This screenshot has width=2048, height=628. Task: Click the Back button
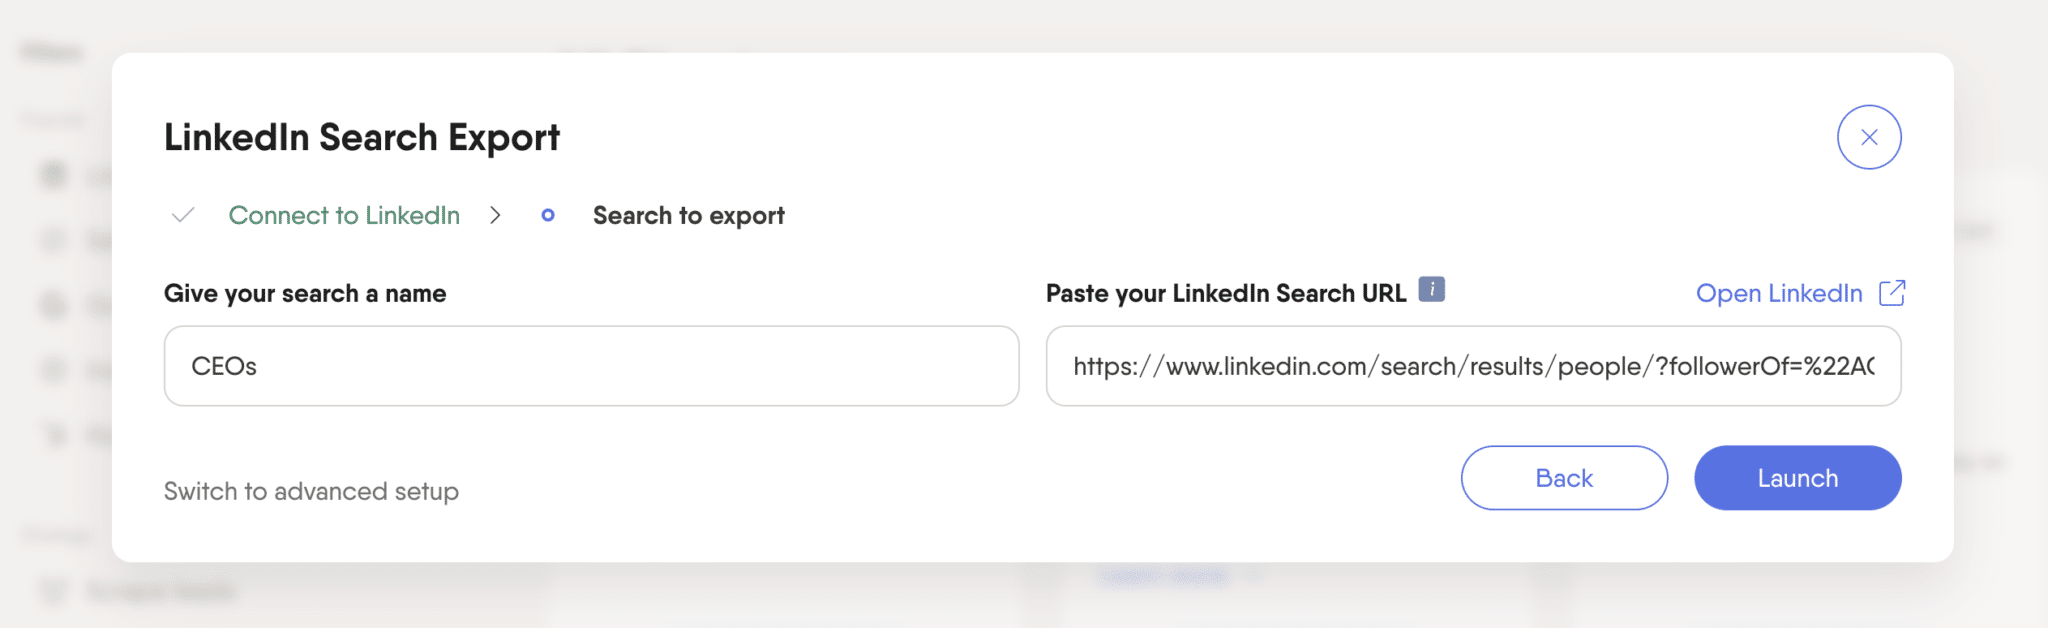[1563, 478]
